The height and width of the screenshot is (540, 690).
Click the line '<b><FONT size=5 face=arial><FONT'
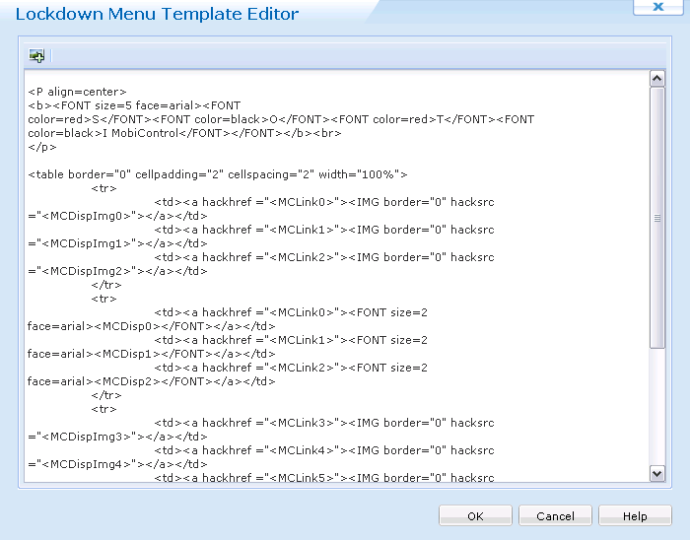pyautogui.click(x=134, y=106)
